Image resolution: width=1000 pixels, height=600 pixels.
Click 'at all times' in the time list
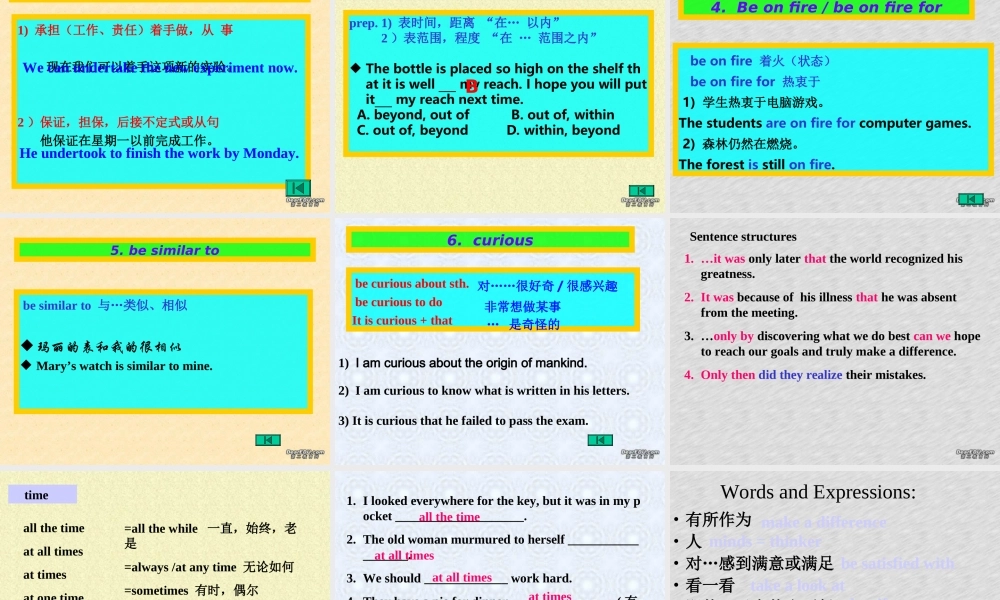(x=53, y=552)
